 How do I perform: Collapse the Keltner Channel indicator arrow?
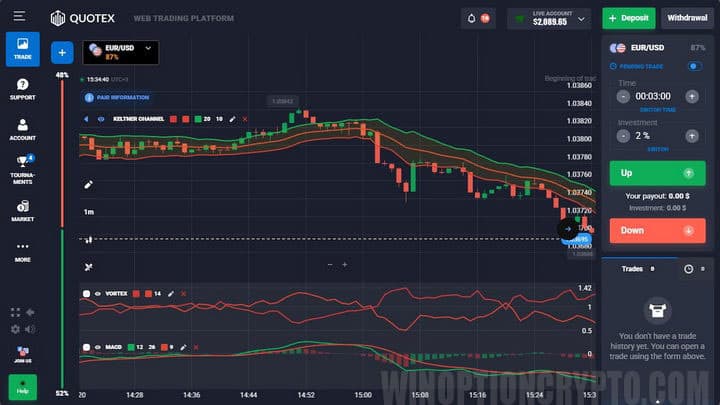tap(86, 119)
